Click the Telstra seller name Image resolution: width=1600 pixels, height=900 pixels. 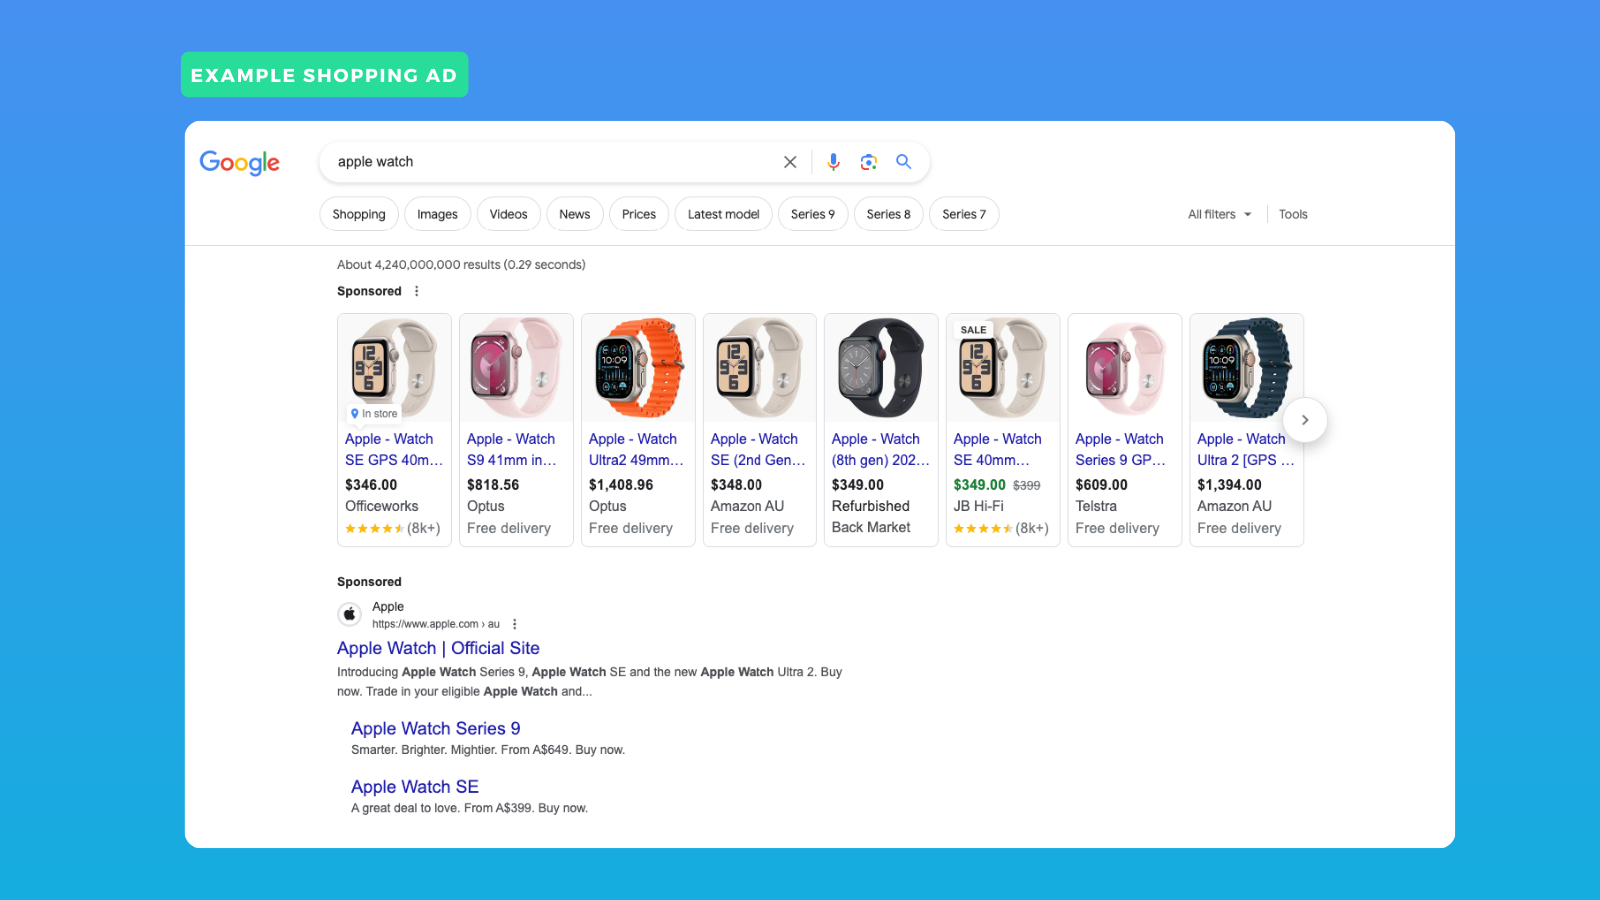click(x=1096, y=506)
